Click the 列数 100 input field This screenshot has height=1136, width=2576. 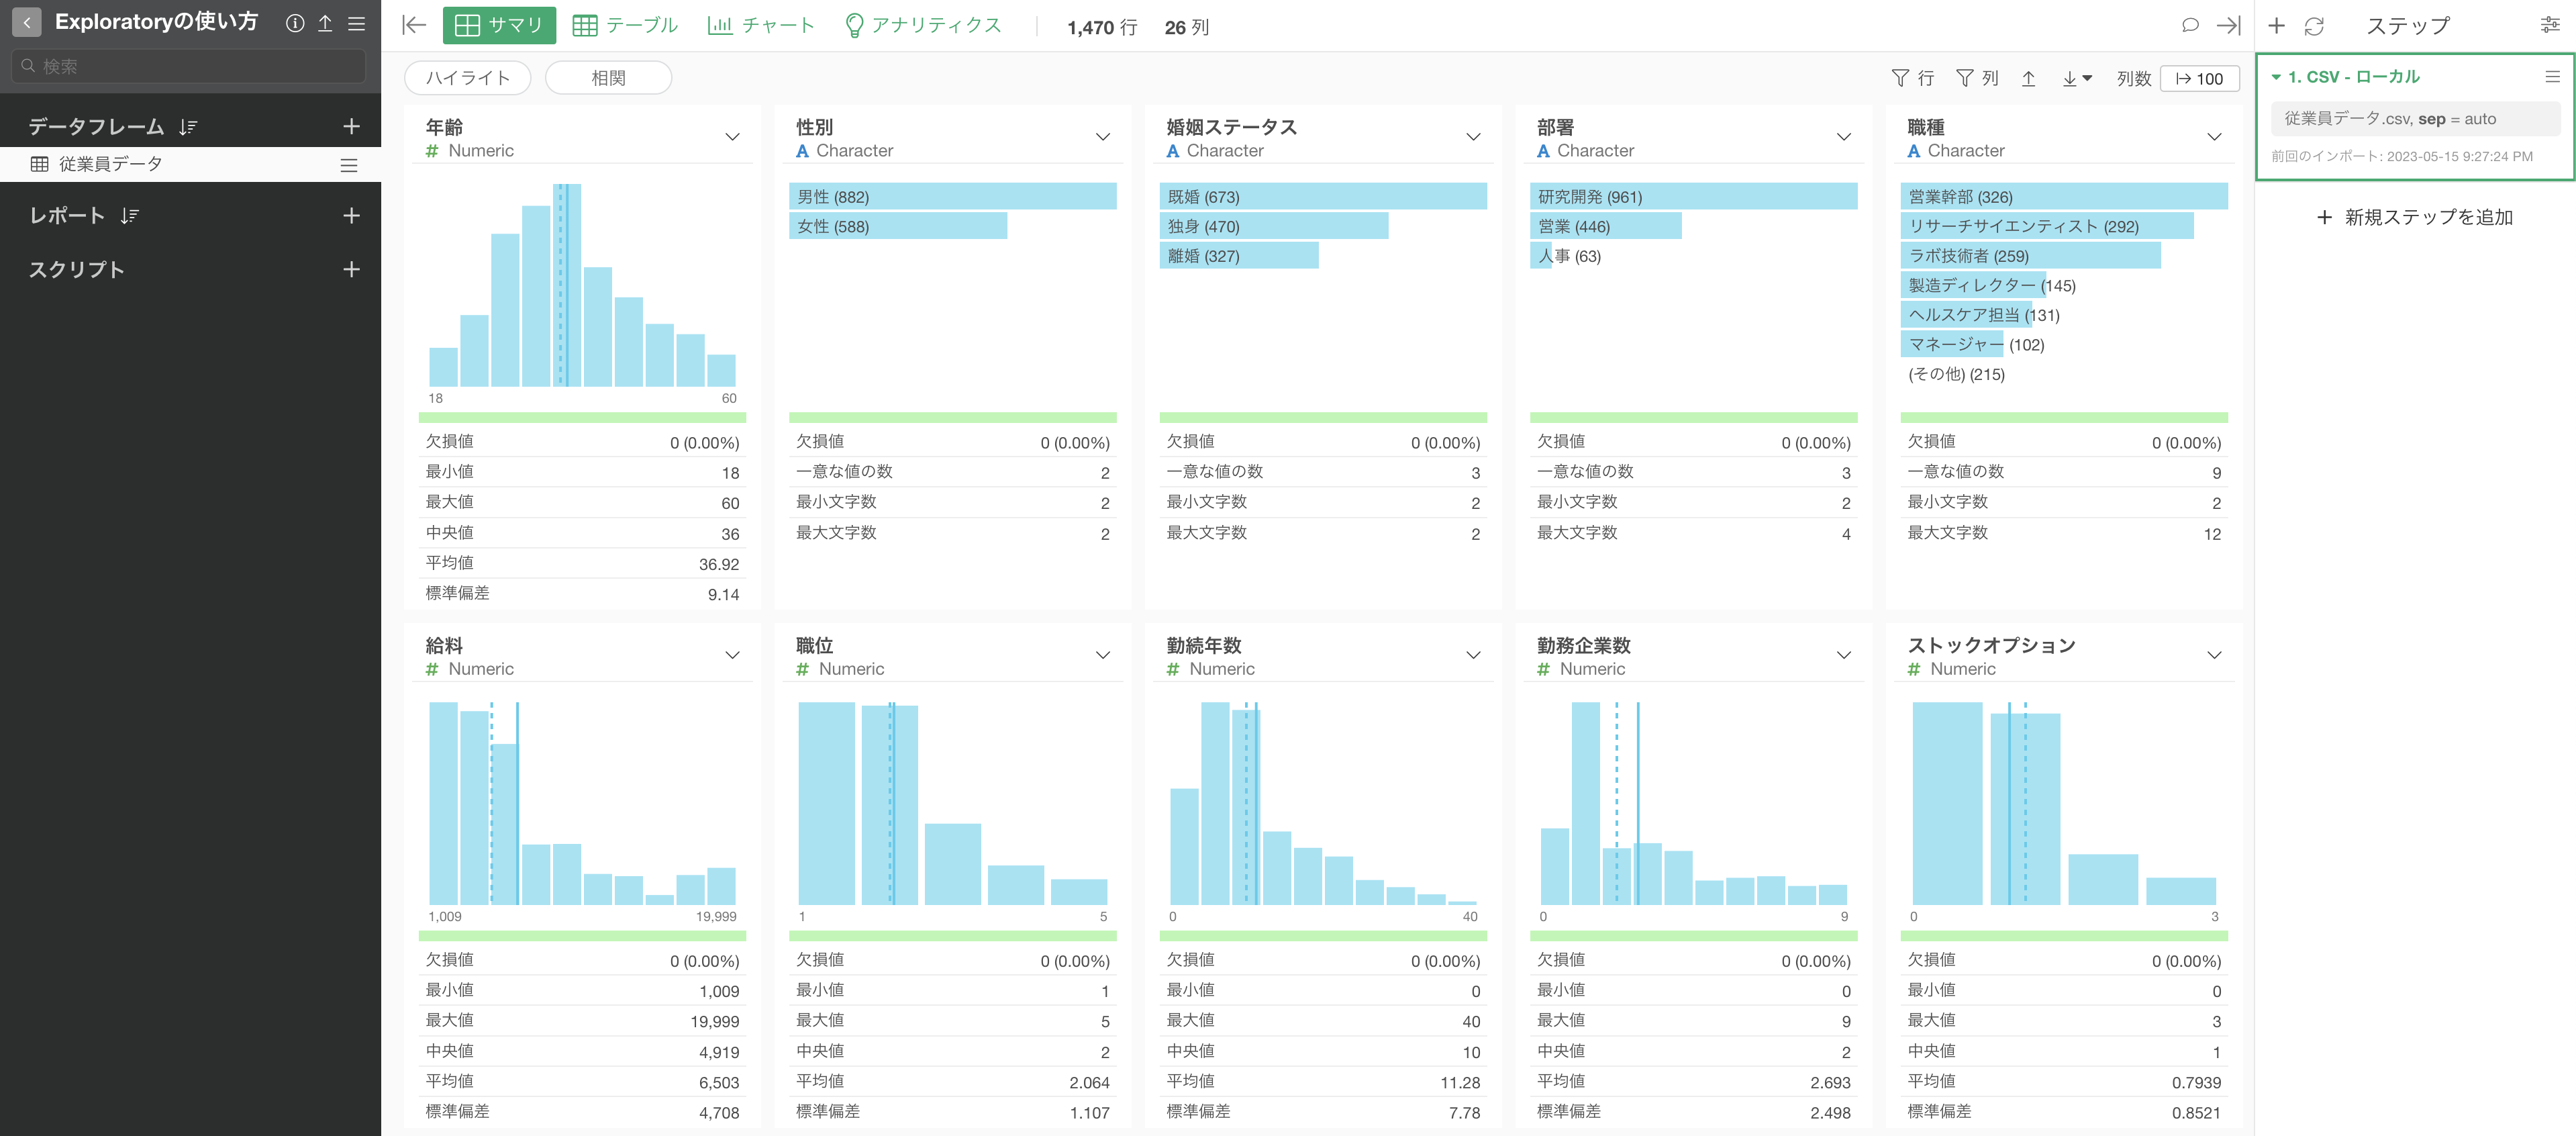point(2199,79)
